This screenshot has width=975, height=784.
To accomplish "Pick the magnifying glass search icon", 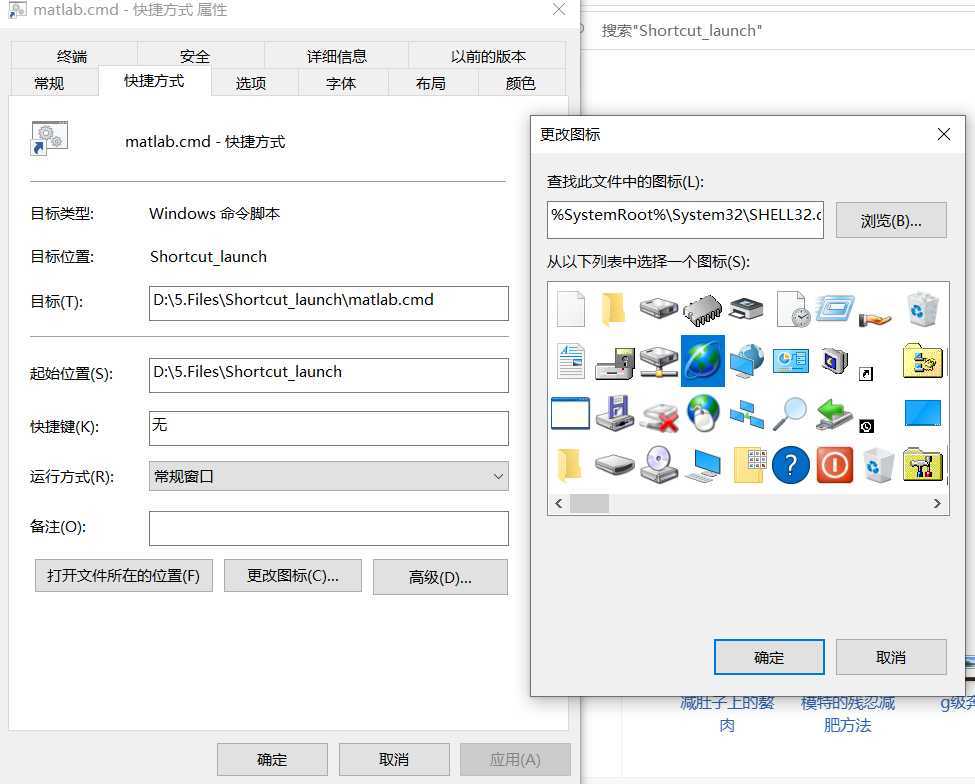I will (790, 413).
